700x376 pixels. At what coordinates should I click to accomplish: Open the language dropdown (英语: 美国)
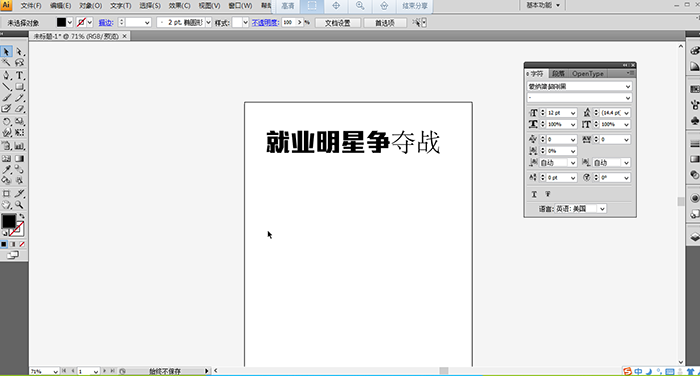[x=602, y=209]
